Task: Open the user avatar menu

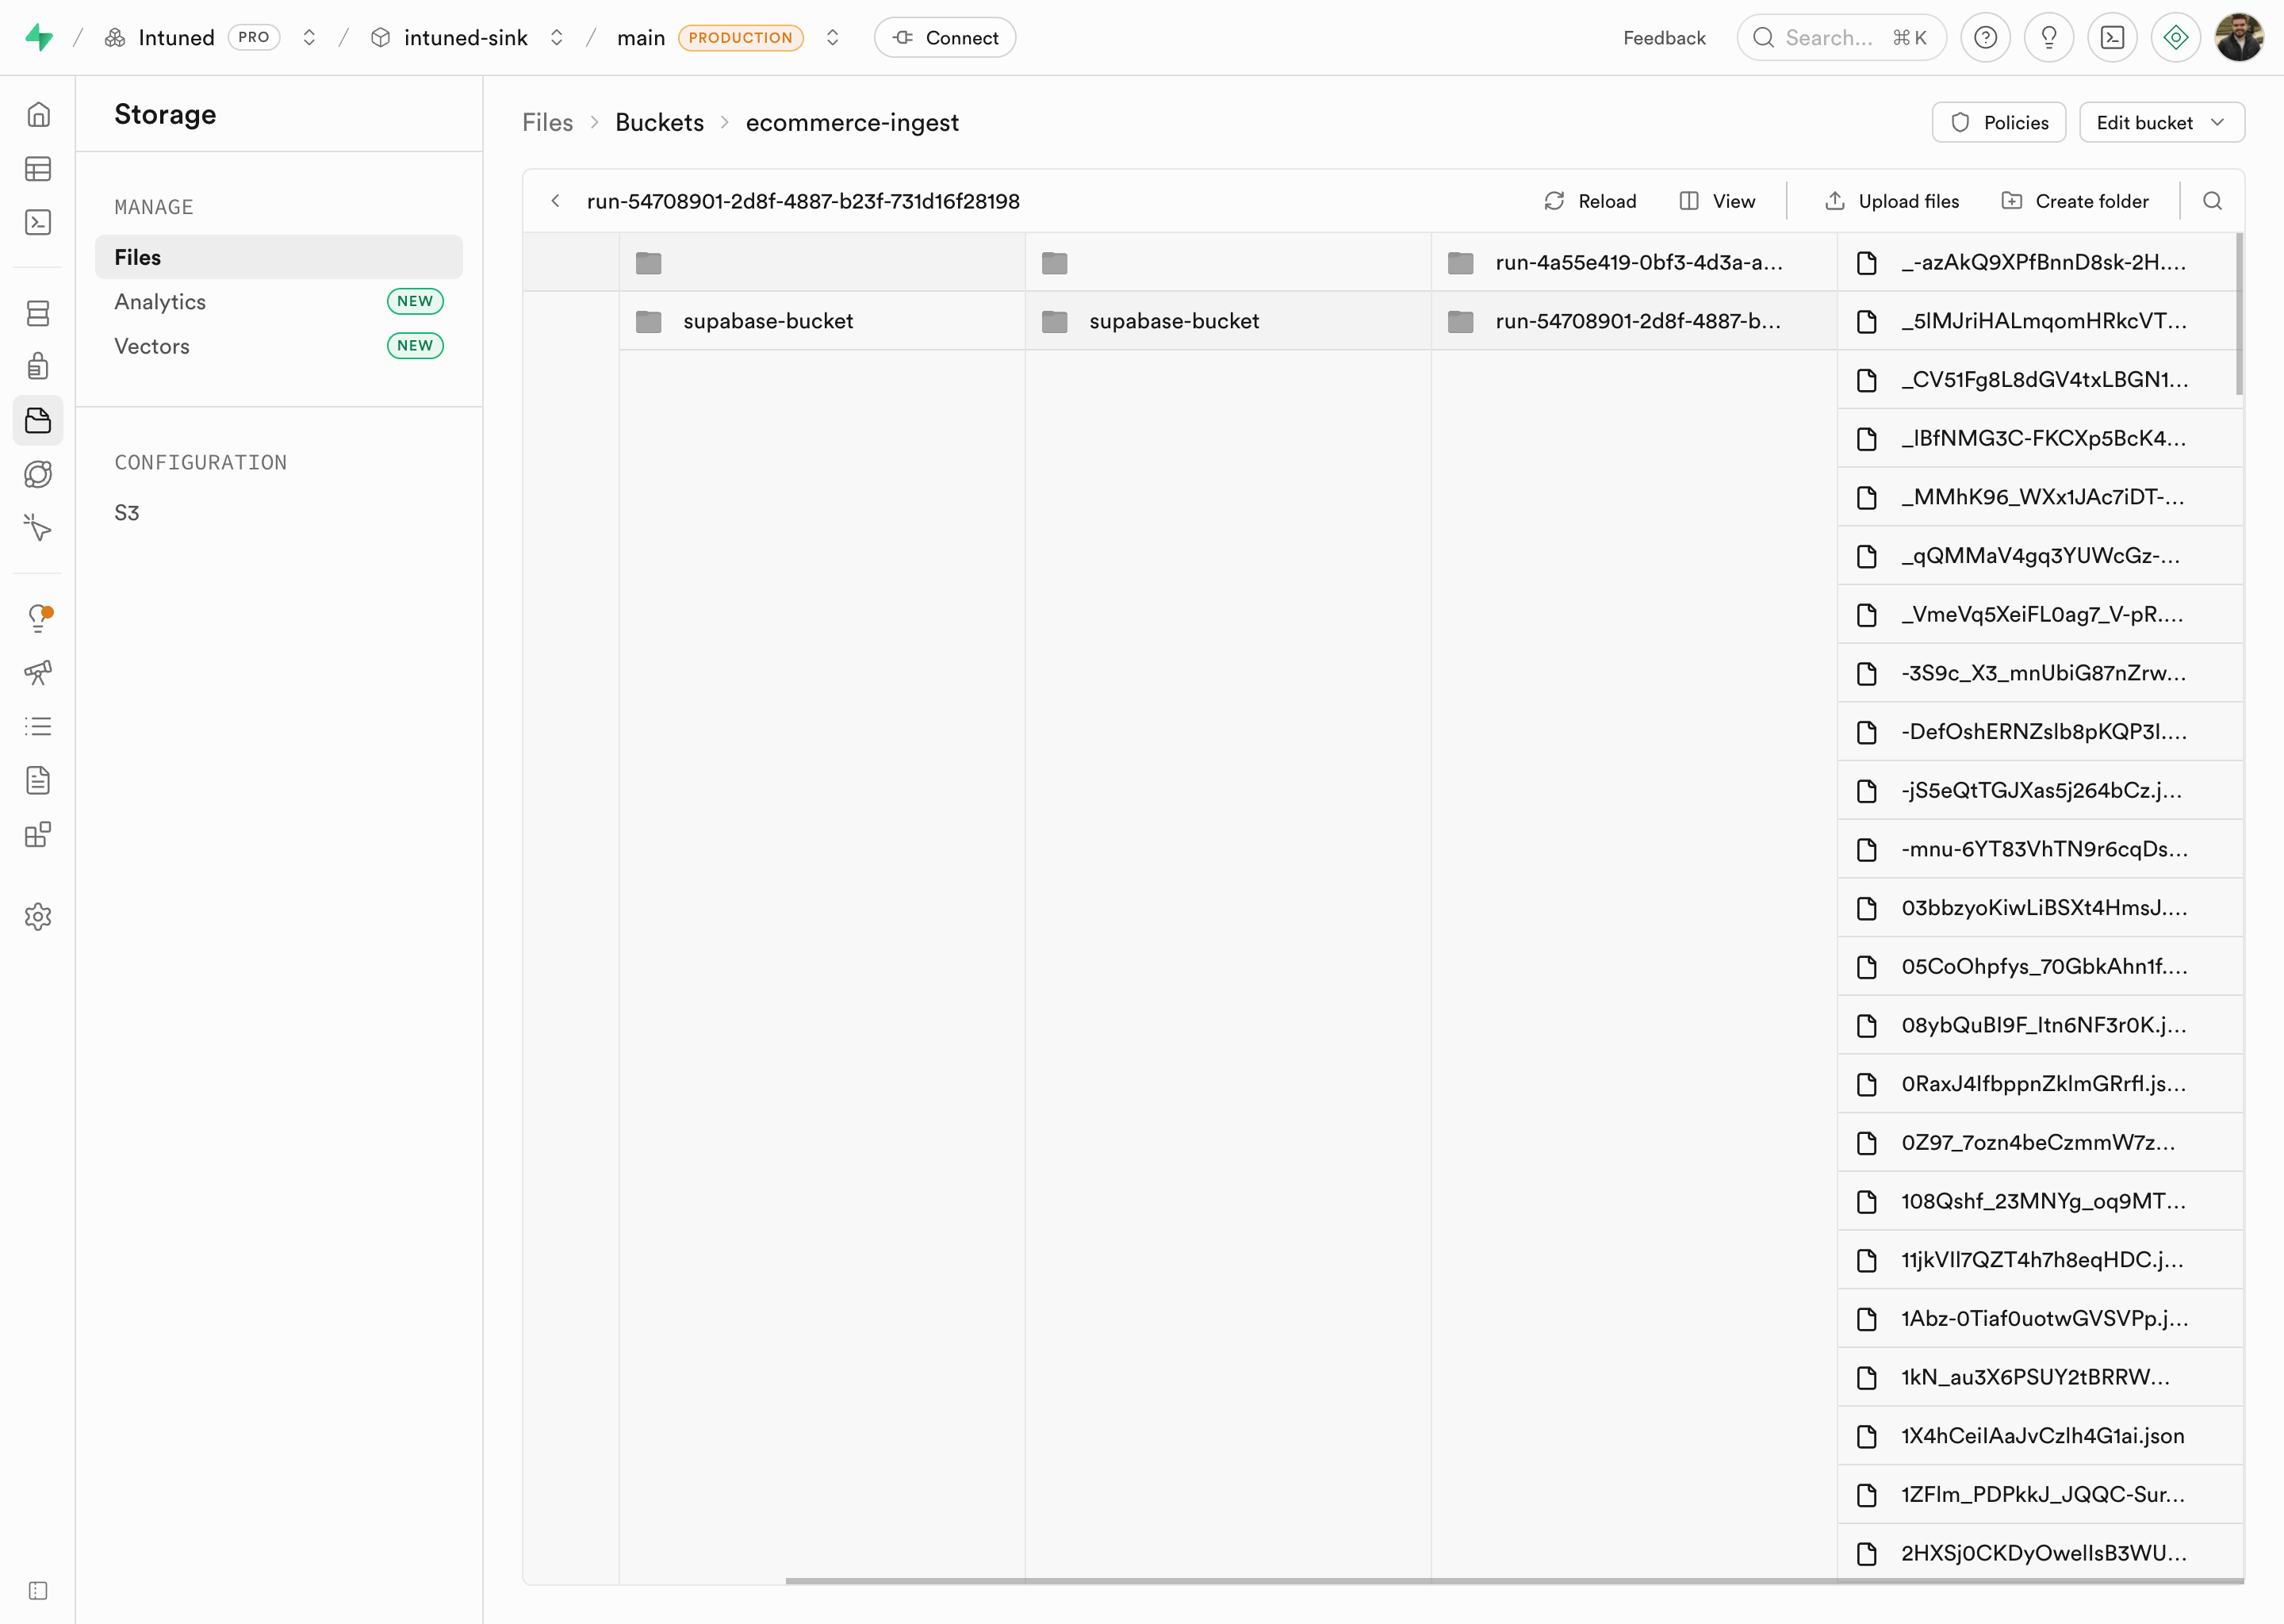Action: 2239,37
